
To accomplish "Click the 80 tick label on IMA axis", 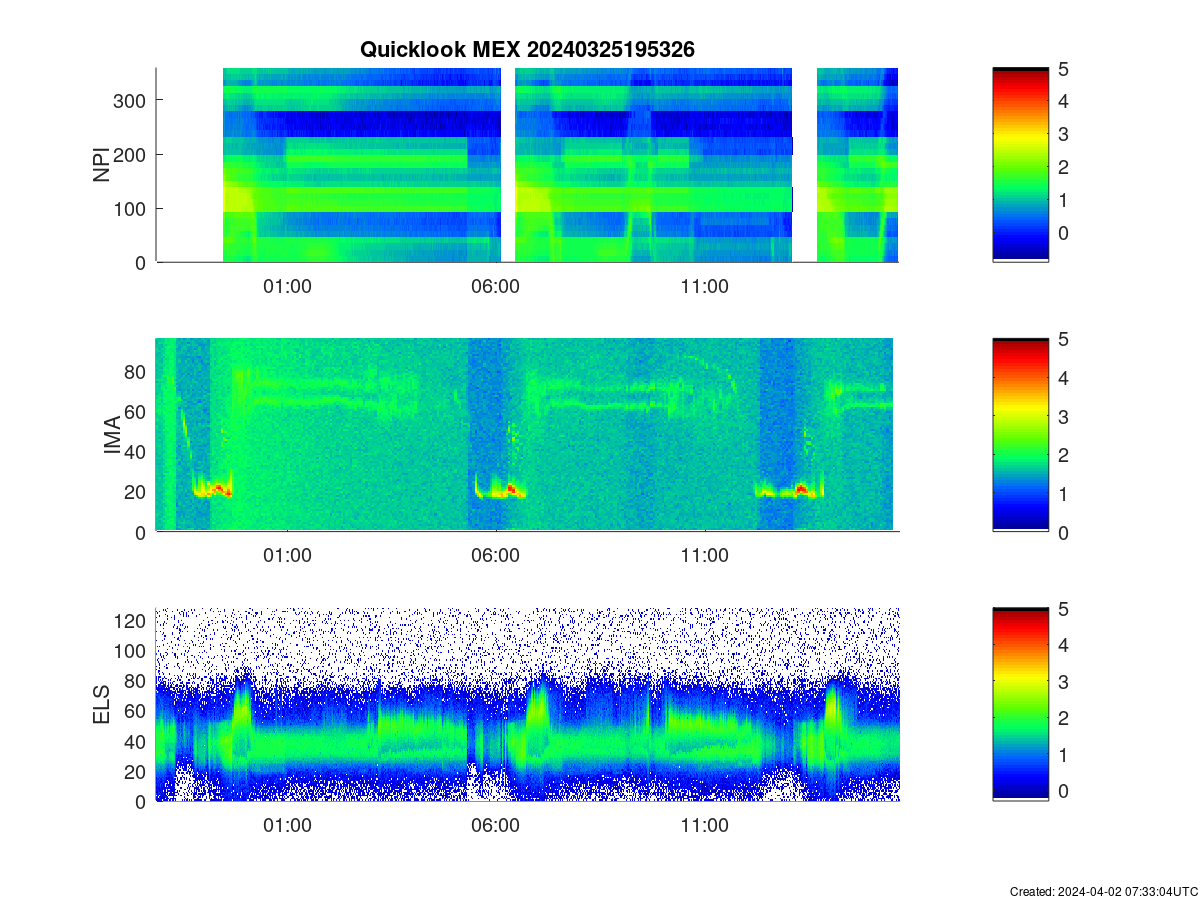I will tap(137, 371).
